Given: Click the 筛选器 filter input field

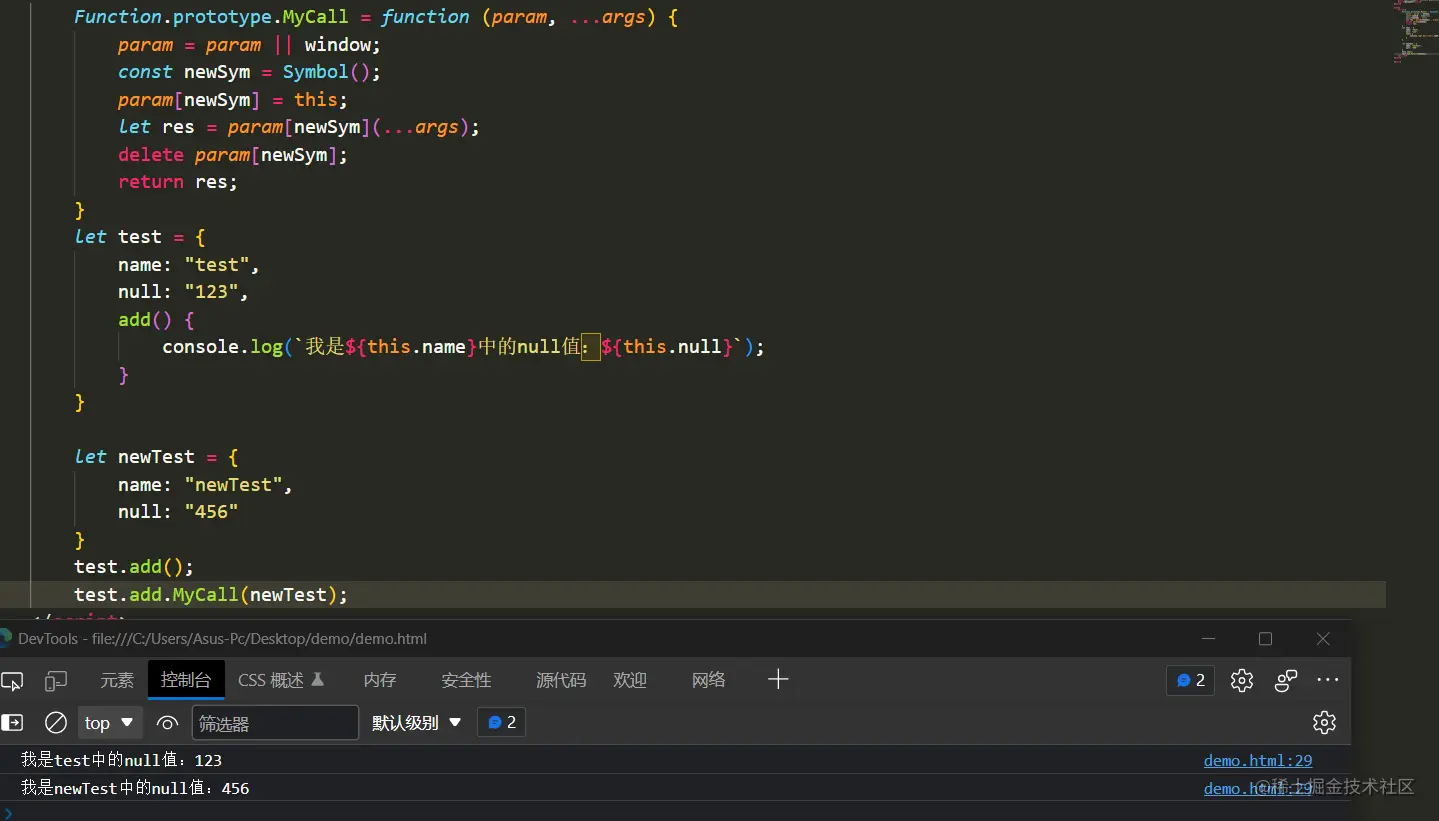Looking at the screenshot, I should [x=274, y=722].
